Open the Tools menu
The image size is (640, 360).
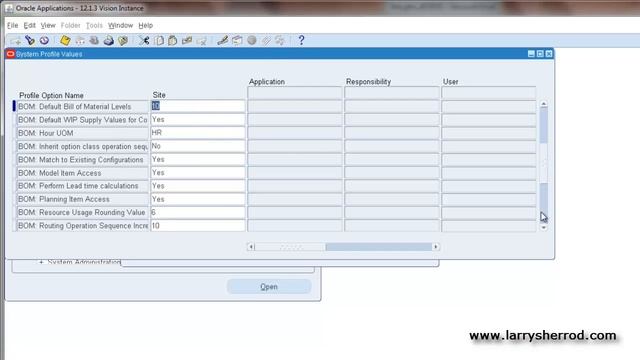tap(94, 25)
